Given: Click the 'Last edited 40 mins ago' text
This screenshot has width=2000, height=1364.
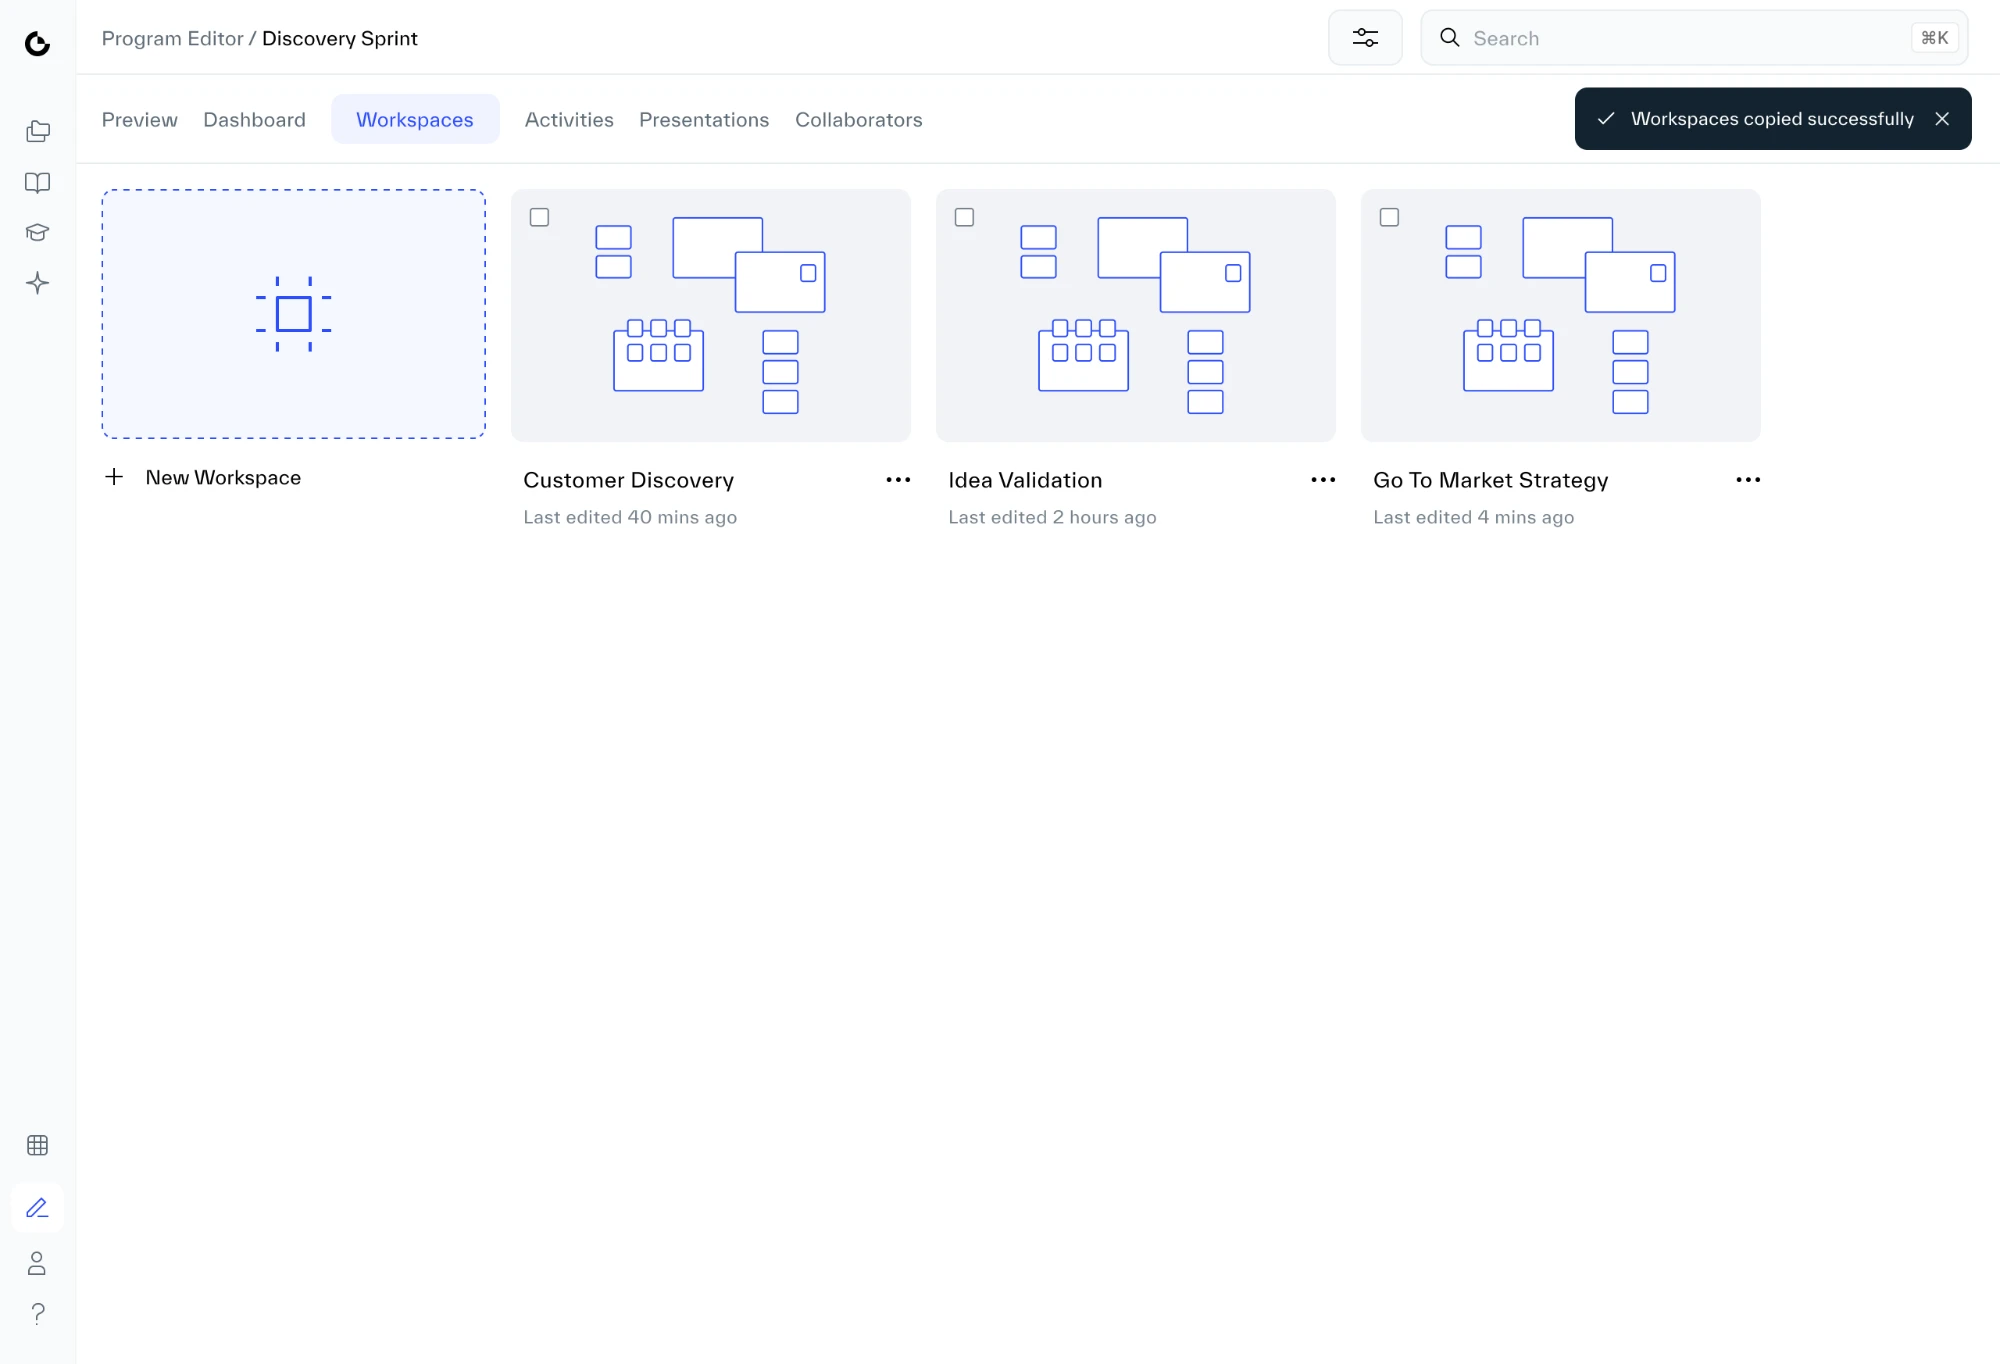Looking at the screenshot, I should (x=630, y=517).
